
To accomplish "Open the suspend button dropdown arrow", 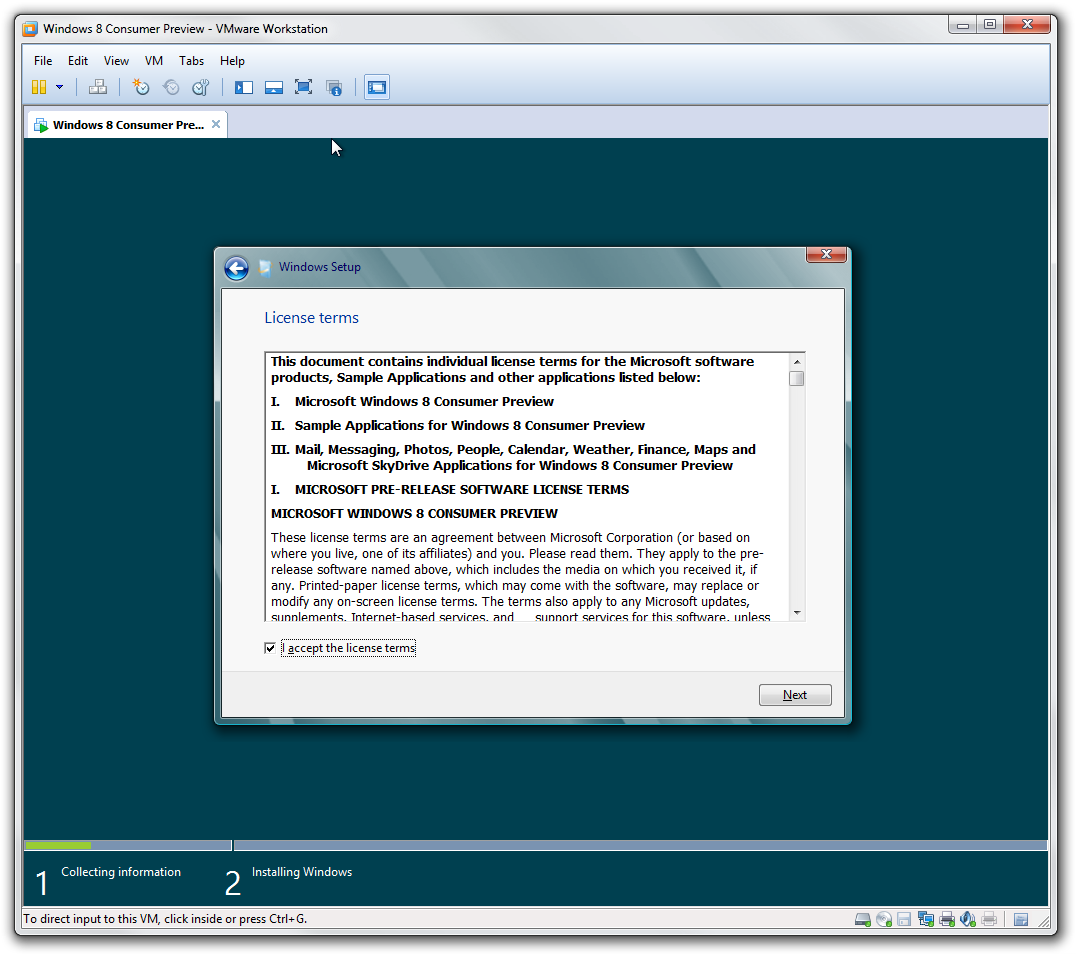I will pyautogui.click(x=59, y=87).
